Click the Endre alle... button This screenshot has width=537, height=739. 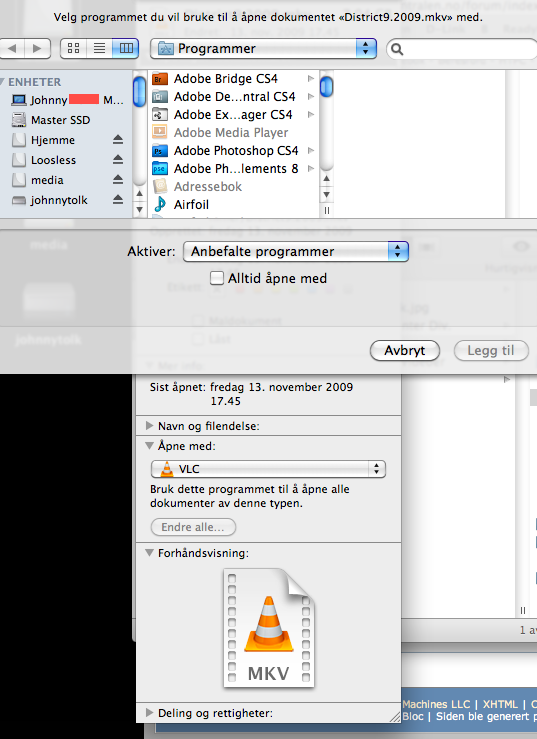click(x=193, y=527)
